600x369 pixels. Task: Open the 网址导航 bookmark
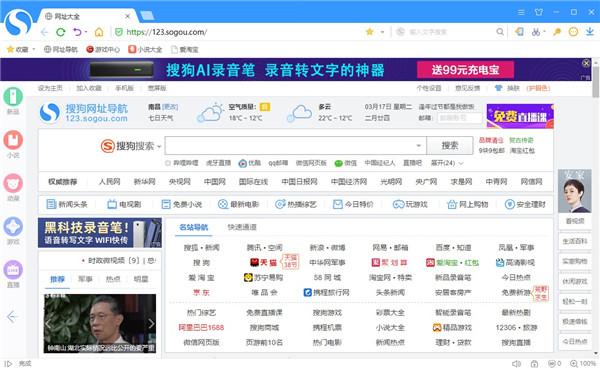pyautogui.click(x=60, y=49)
